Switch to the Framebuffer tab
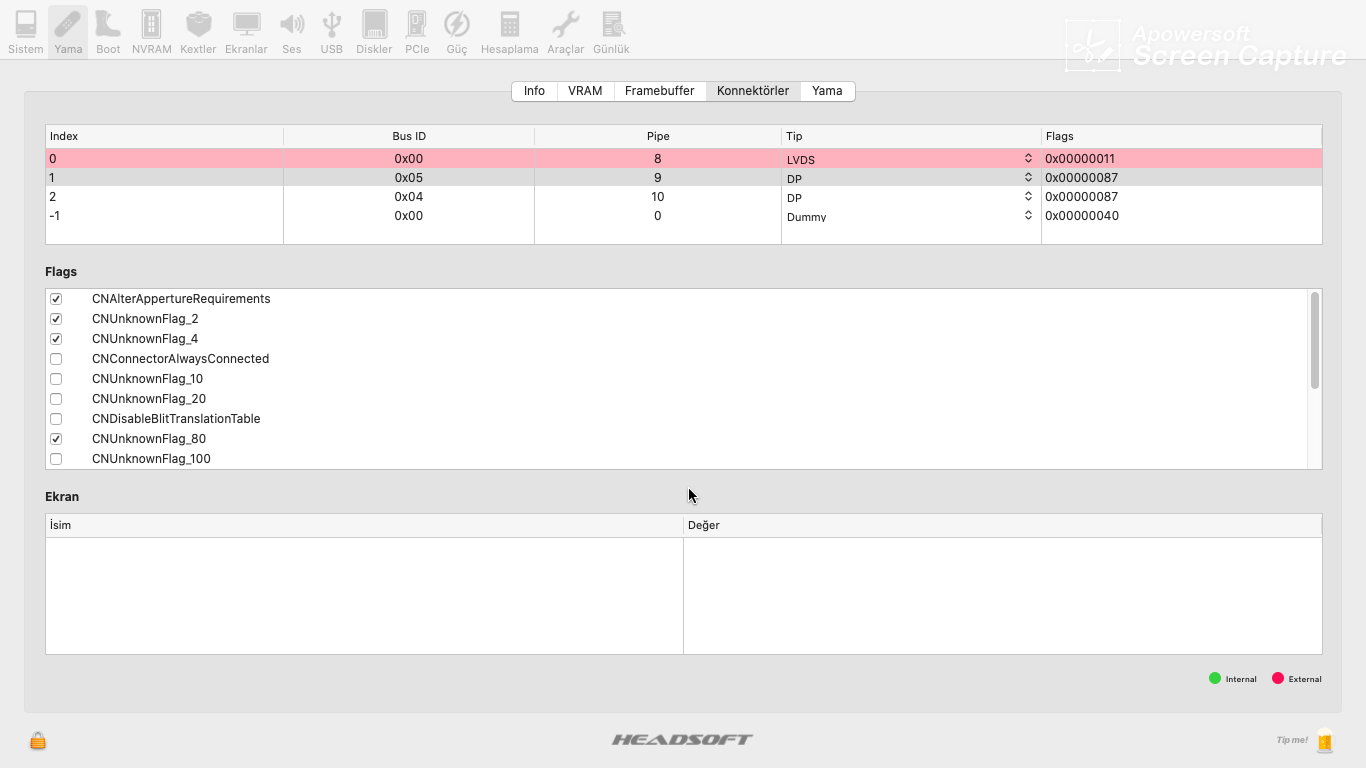 coord(660,90)
